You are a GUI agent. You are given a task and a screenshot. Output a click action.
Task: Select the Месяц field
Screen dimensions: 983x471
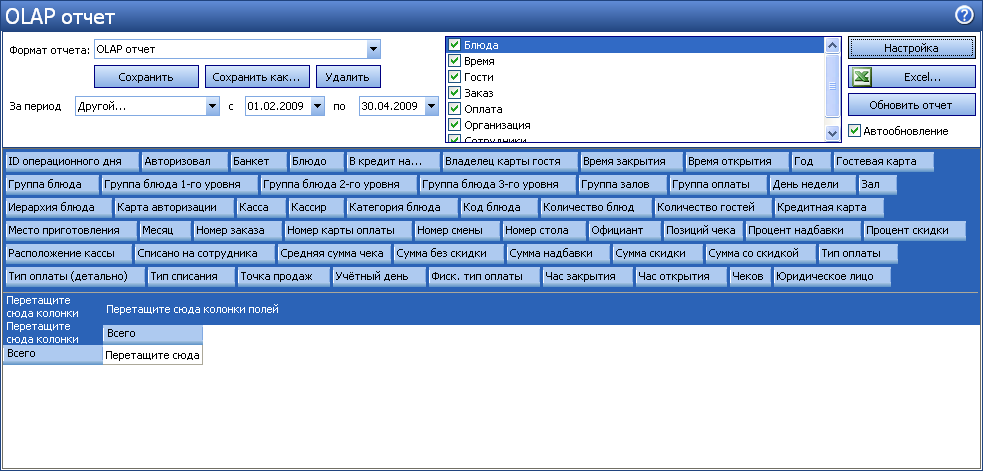[x=166, y=230]
